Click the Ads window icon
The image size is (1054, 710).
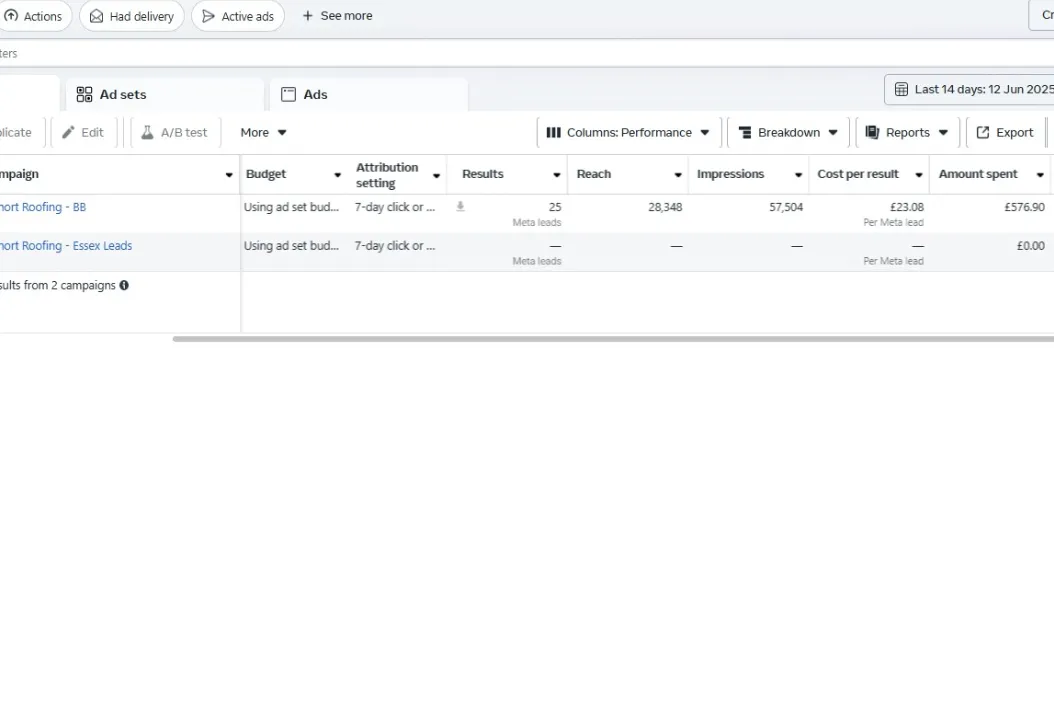pos(288,94)
